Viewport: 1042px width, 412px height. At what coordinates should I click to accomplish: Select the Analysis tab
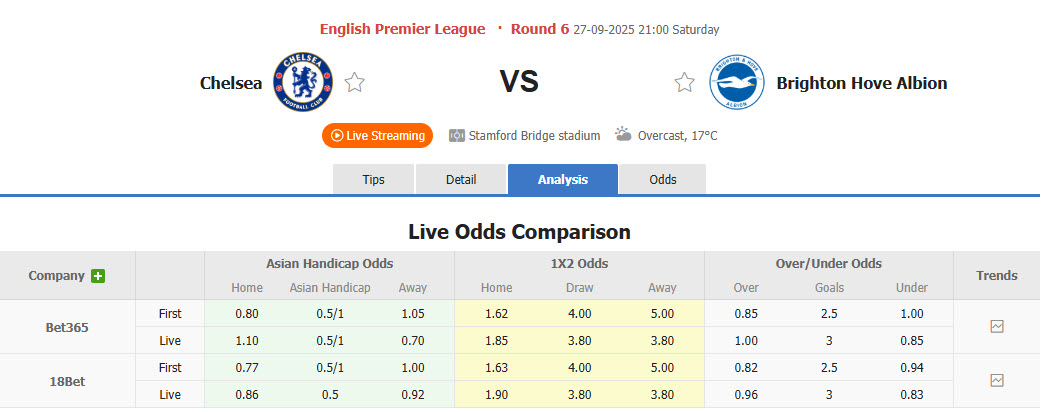pos(563,180)
